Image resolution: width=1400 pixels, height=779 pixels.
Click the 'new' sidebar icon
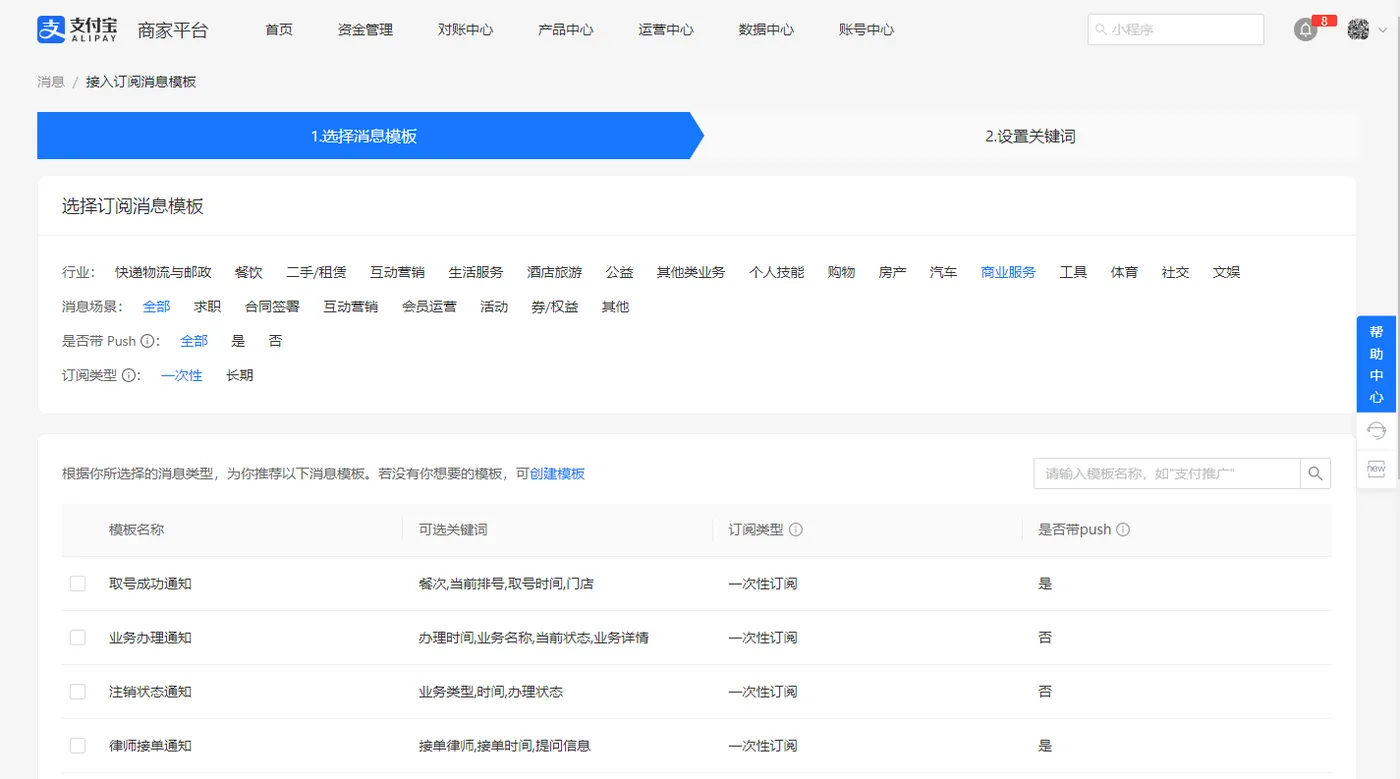pos(1377,468)
